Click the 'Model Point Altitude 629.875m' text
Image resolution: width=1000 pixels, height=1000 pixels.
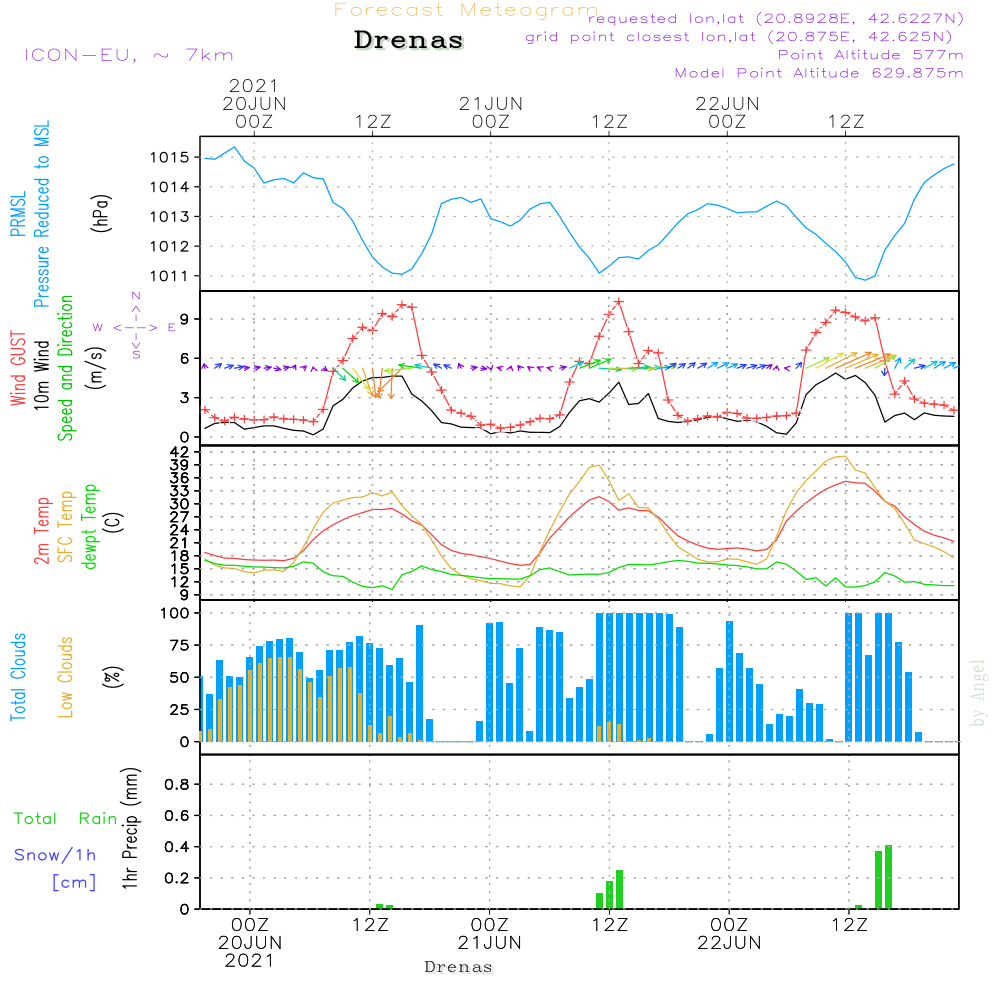click(x=819, y=73)
